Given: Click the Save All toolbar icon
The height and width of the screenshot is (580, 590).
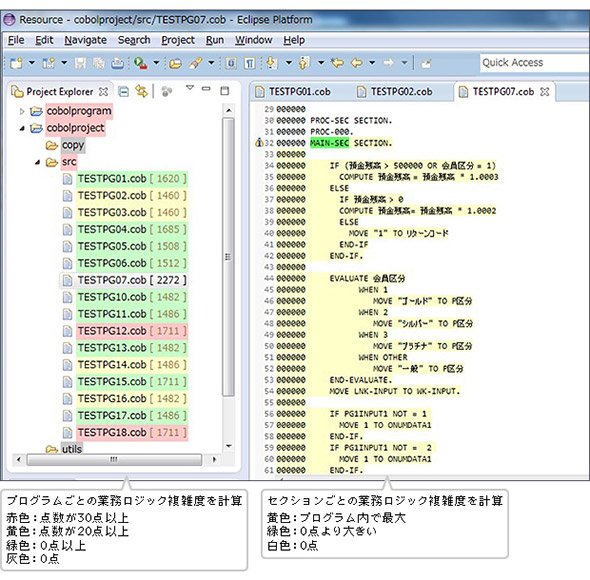Looking at the screenshot, I should (99, 63).
